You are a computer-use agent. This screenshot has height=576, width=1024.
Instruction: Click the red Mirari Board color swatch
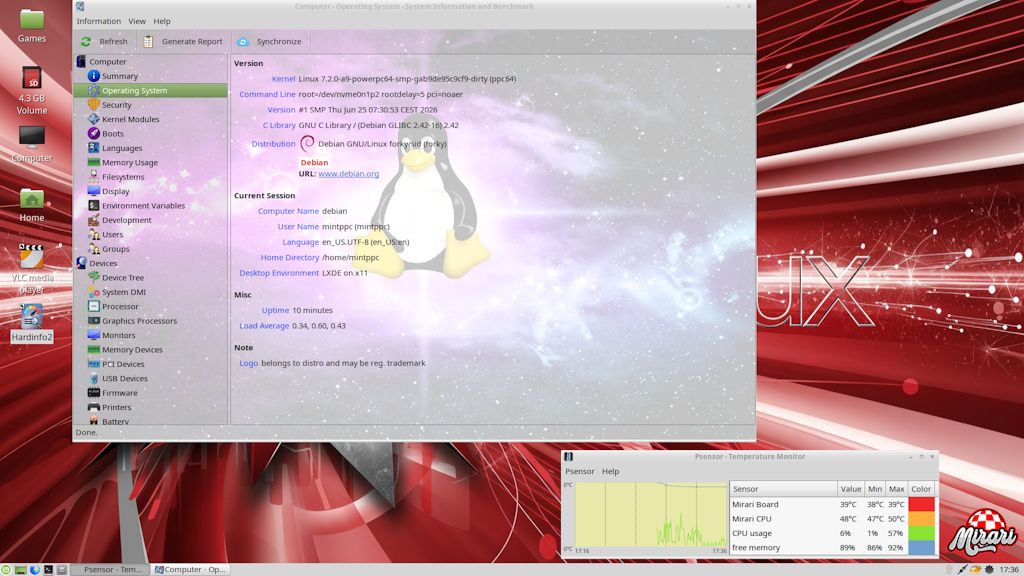click(x=921, y=504)
